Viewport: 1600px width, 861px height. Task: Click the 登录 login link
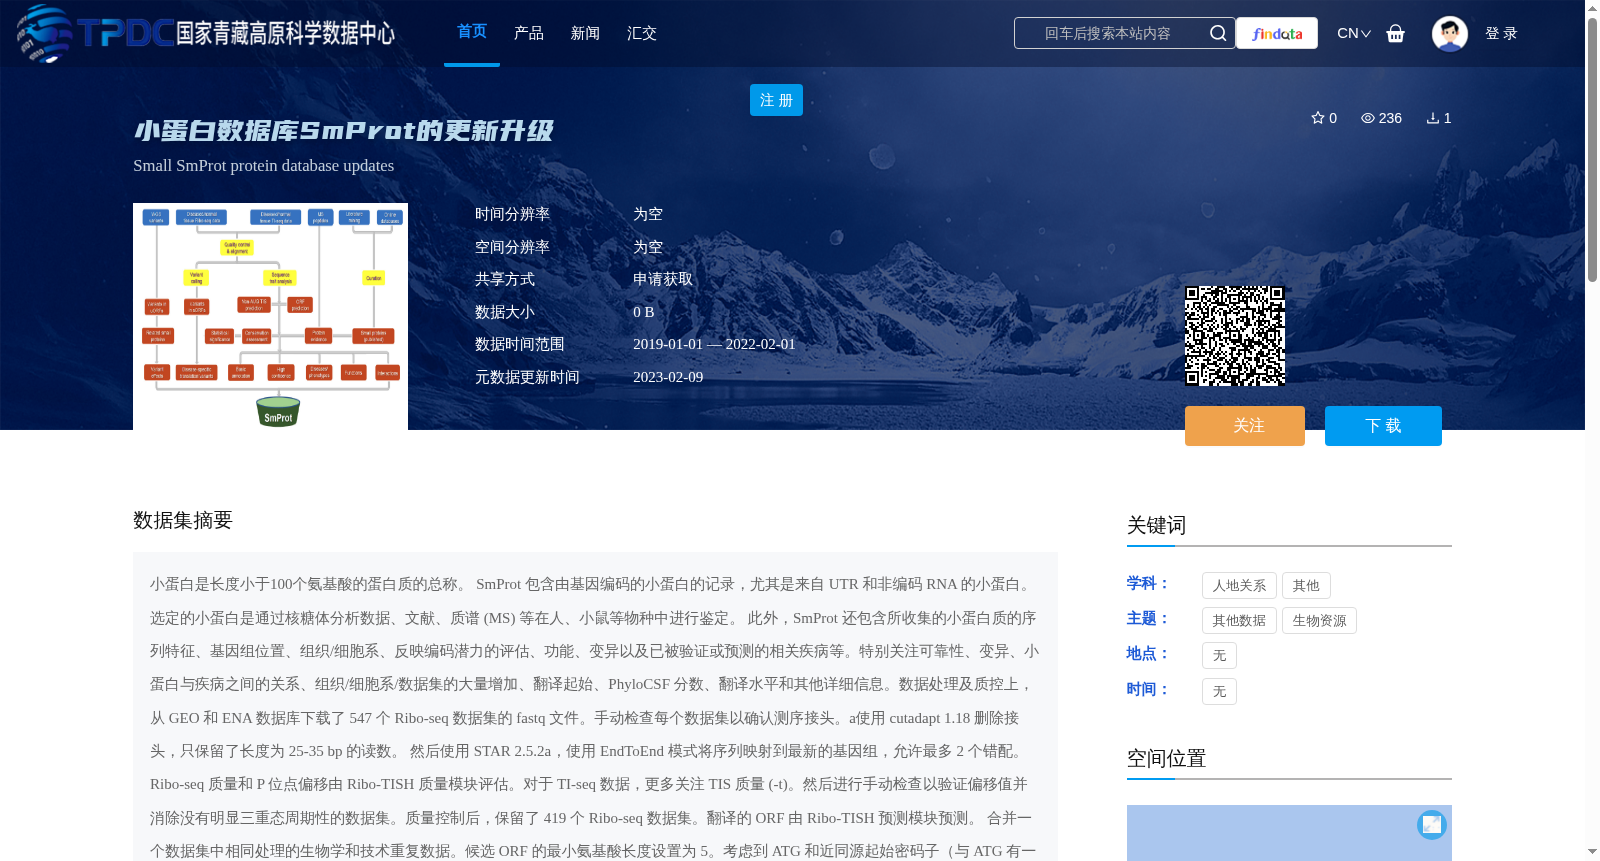pyautogui.click(x=1501, y=33)
